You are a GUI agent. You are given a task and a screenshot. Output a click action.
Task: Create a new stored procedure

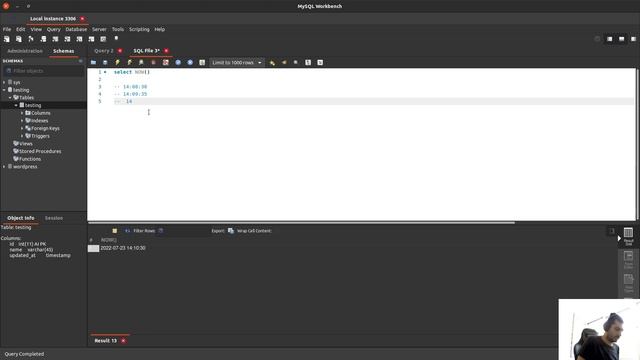coord(79,39)
